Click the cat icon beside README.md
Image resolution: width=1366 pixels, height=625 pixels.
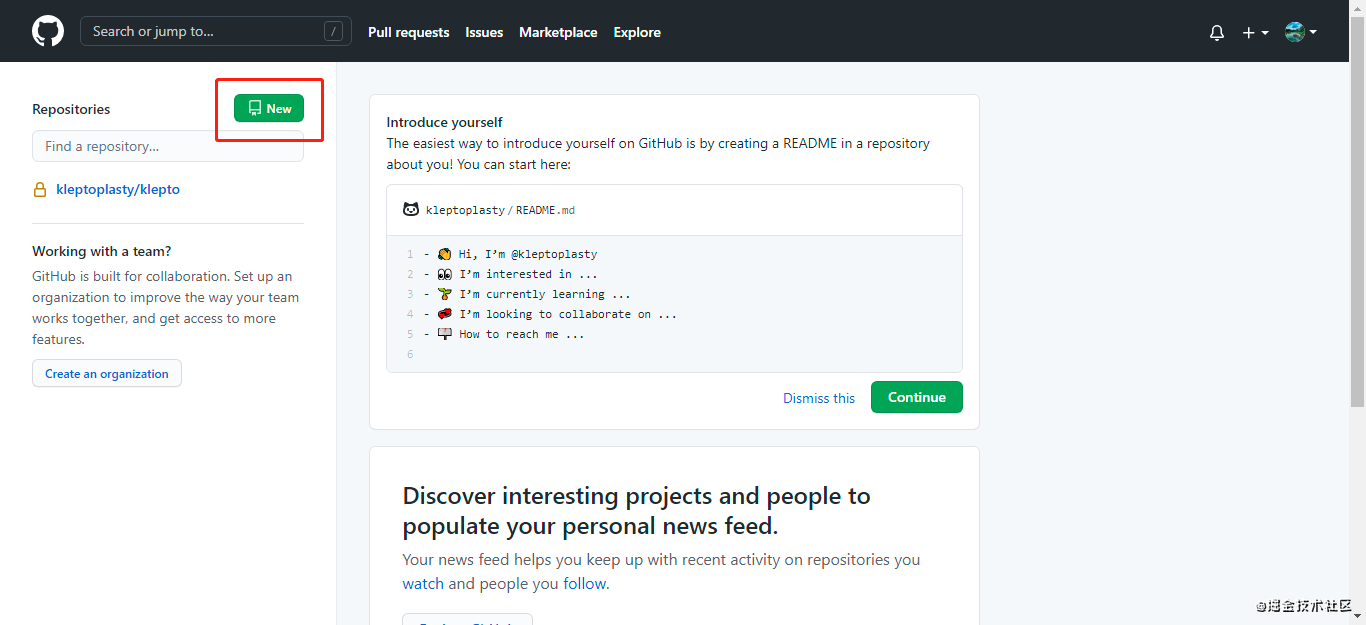pos(410,210)
